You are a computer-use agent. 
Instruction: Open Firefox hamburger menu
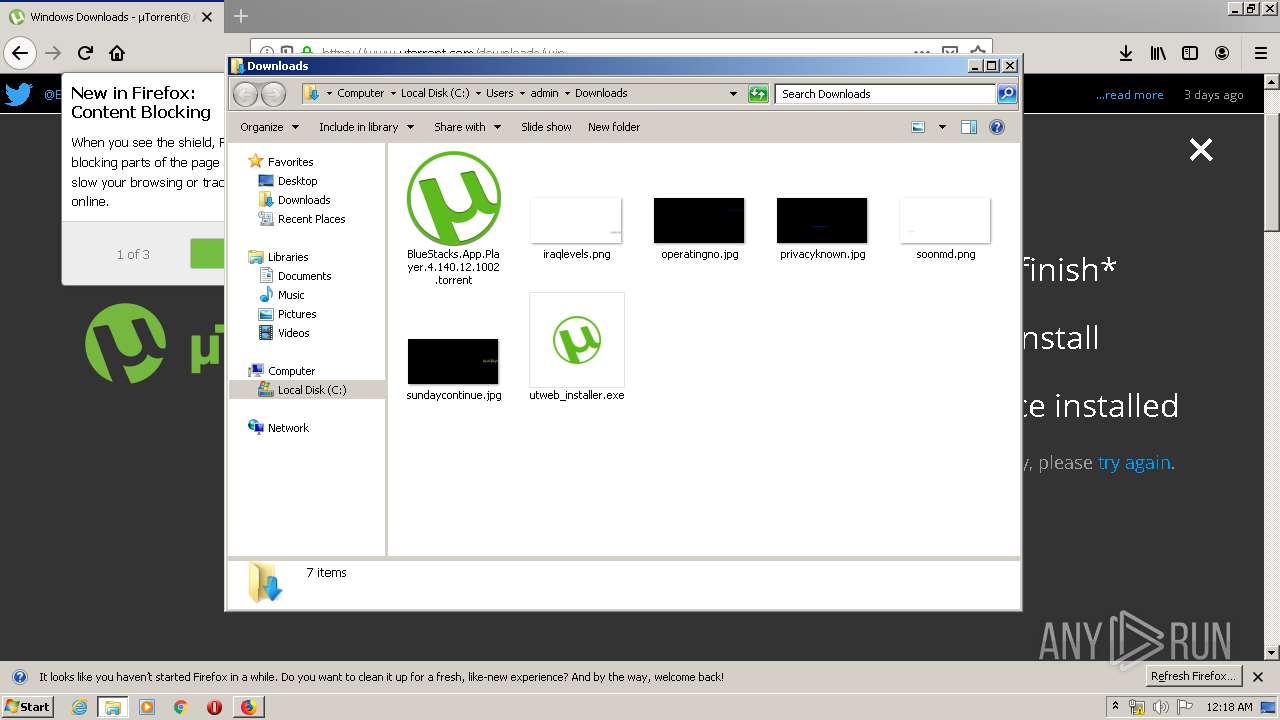(x=1260, y=53)
